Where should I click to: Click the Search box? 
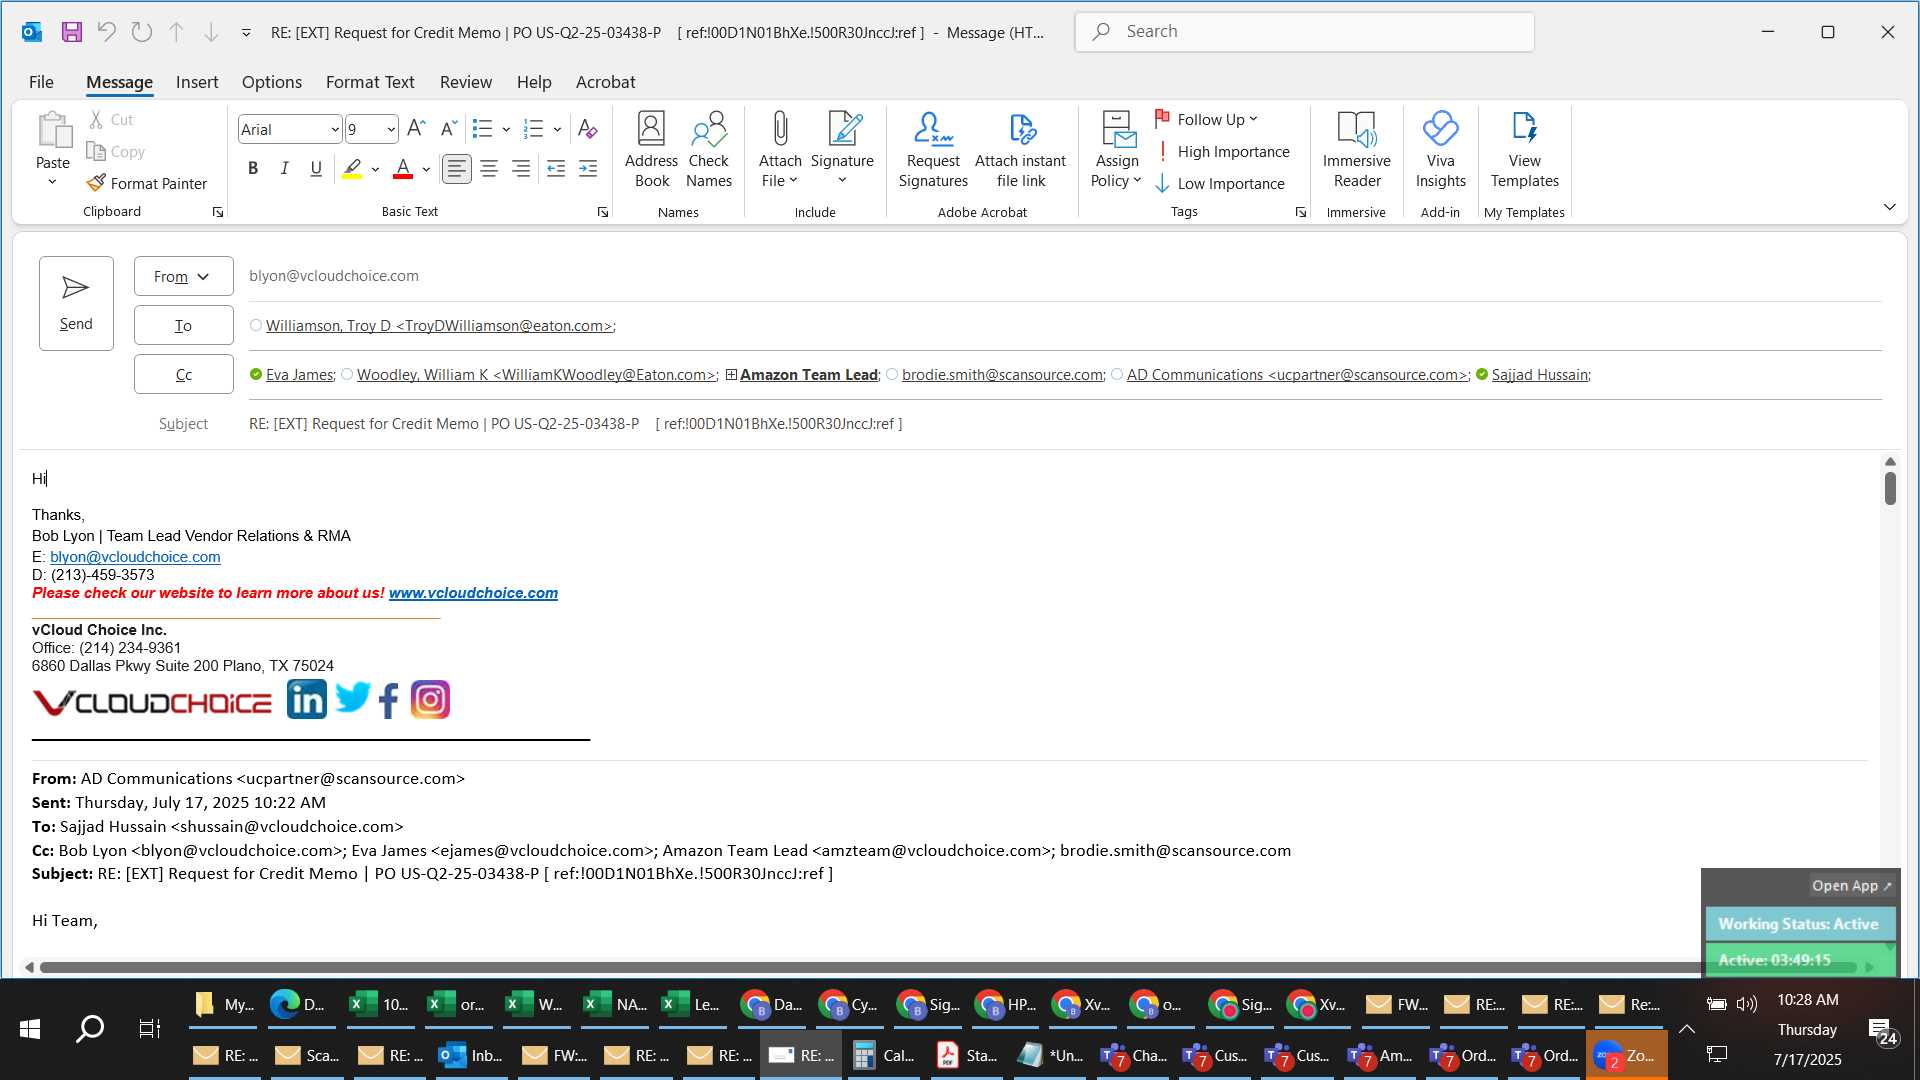pos(1304,32)
